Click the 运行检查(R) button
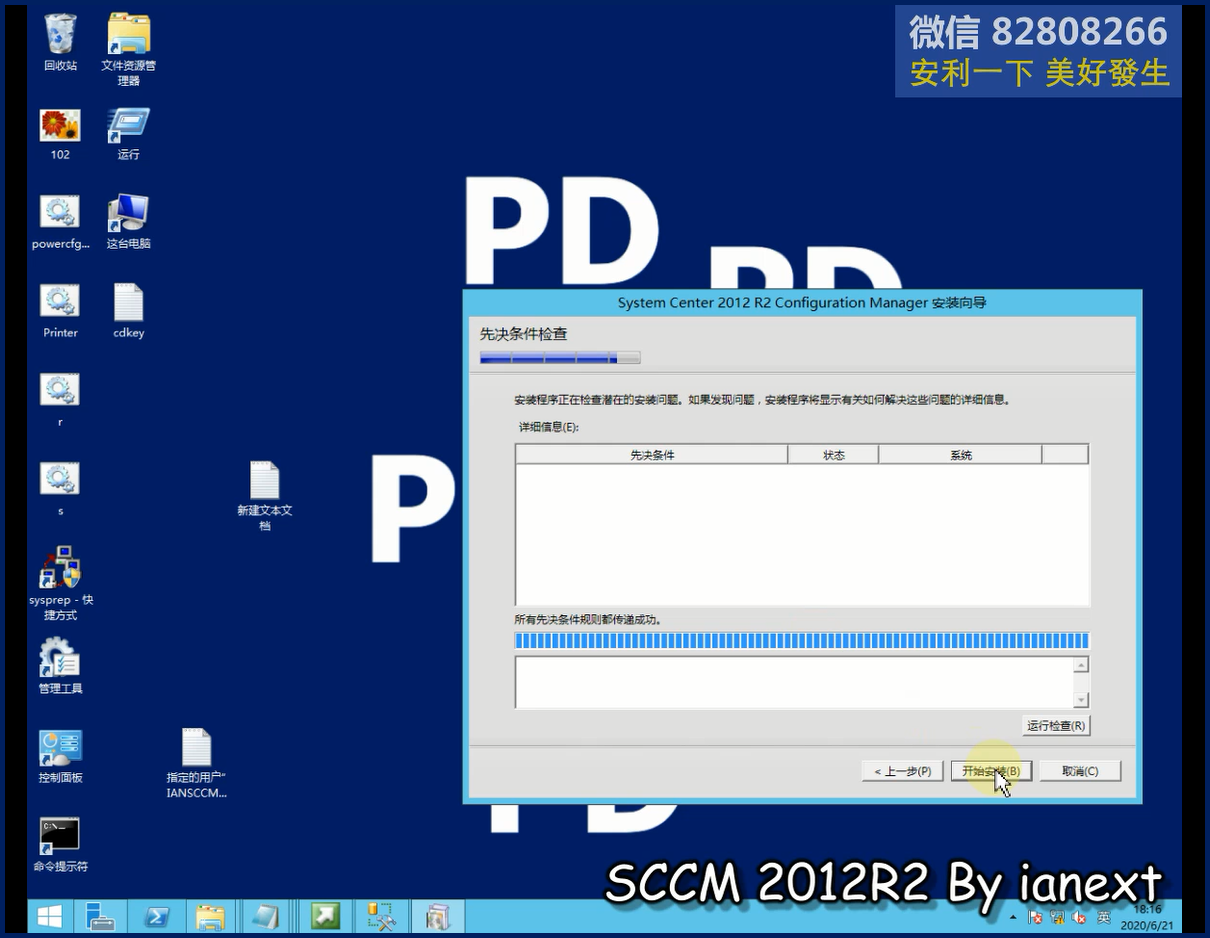Screen dimensions: 1210x938 point(1056,725)
